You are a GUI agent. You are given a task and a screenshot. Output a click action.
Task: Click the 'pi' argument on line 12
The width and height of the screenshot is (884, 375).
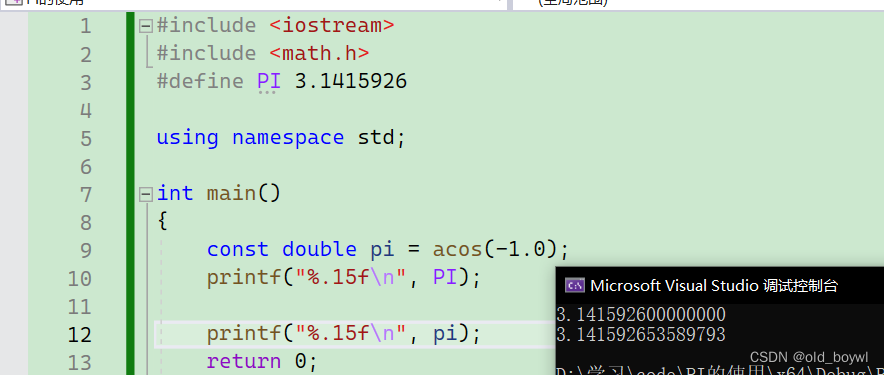point(444,335)
